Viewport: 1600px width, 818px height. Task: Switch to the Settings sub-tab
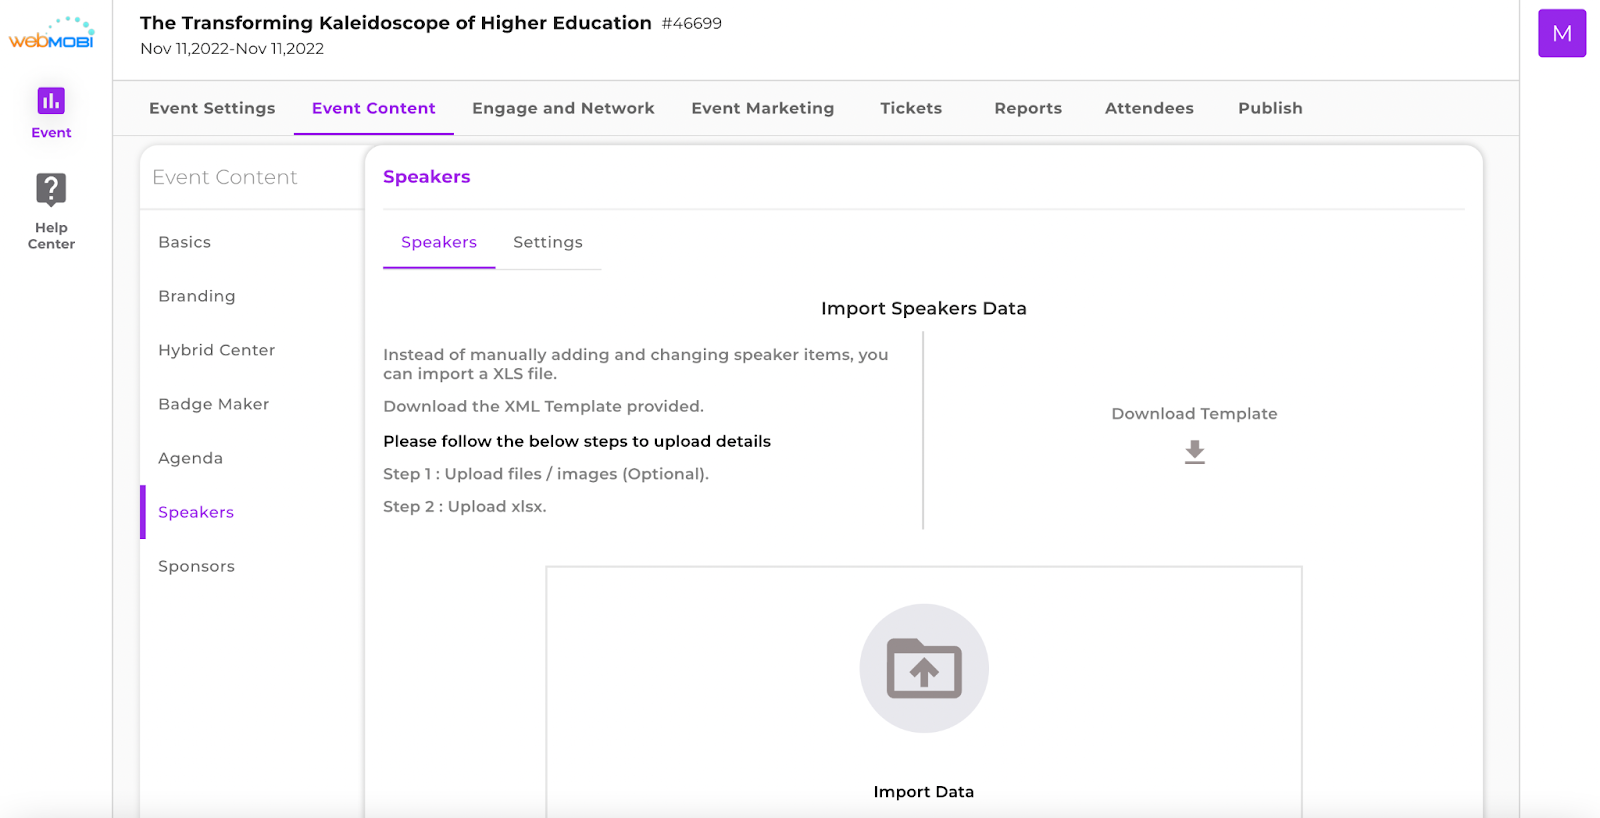point(548,242)
